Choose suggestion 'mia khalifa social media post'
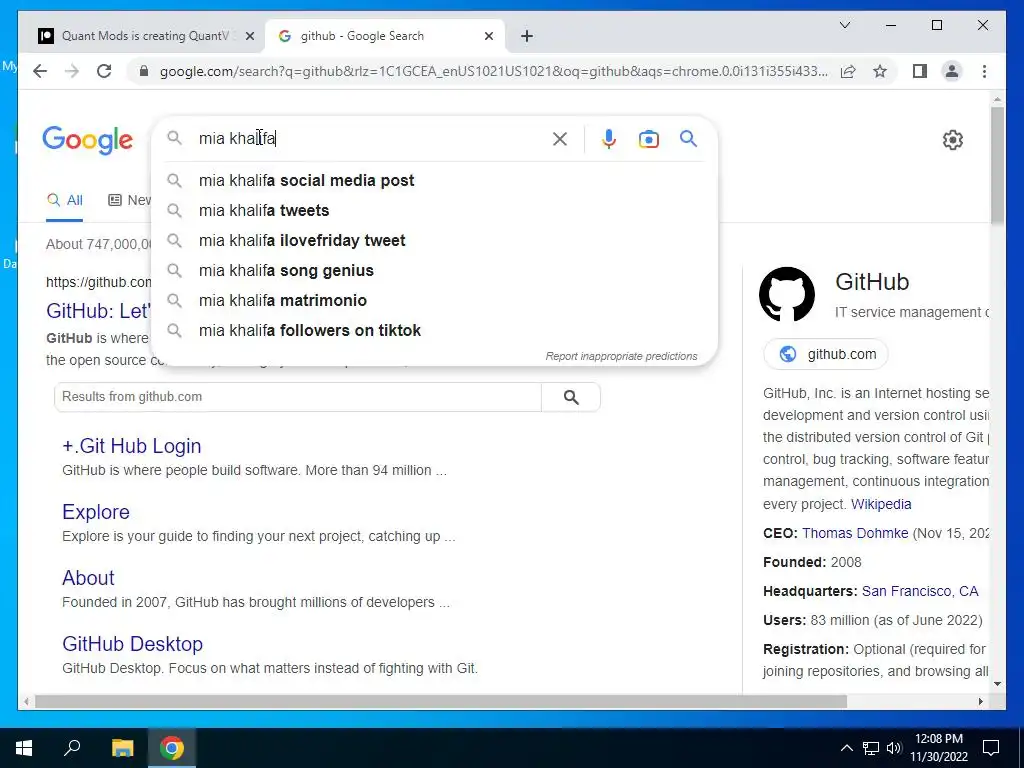The image size is (1024, 768). click(x=434, y=180)
